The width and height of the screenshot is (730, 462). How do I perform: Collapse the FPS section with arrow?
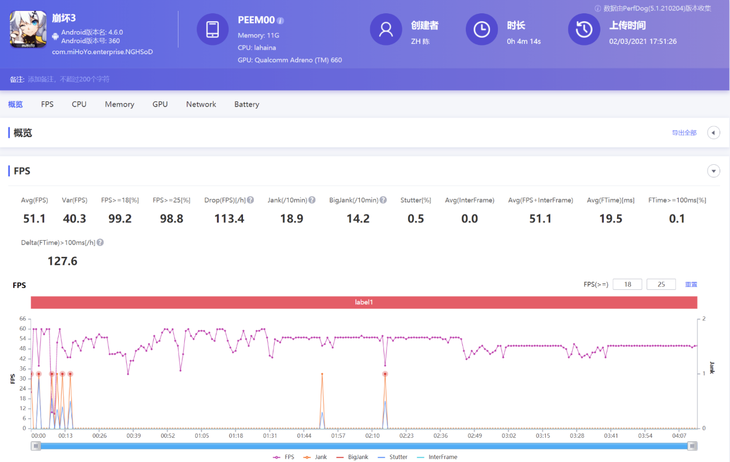[713, 171]
